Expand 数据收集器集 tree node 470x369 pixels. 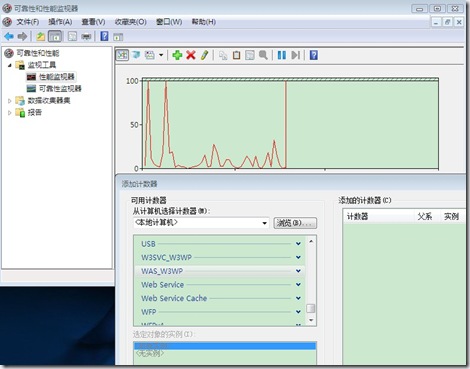tap(10, 101)
